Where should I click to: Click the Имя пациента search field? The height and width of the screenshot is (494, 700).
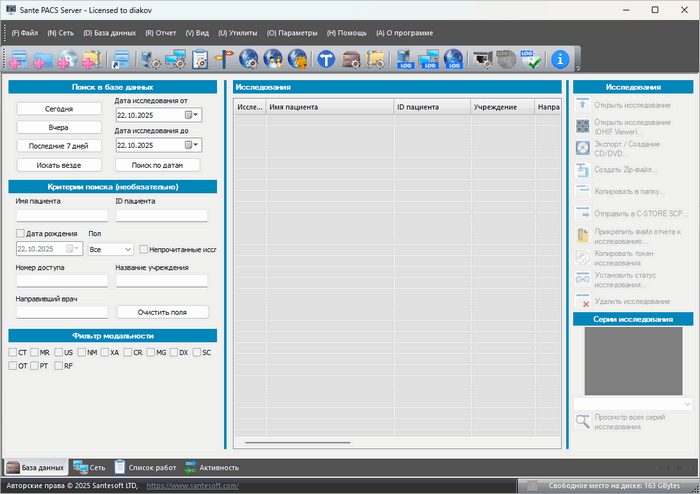click(x=61, y=215)
